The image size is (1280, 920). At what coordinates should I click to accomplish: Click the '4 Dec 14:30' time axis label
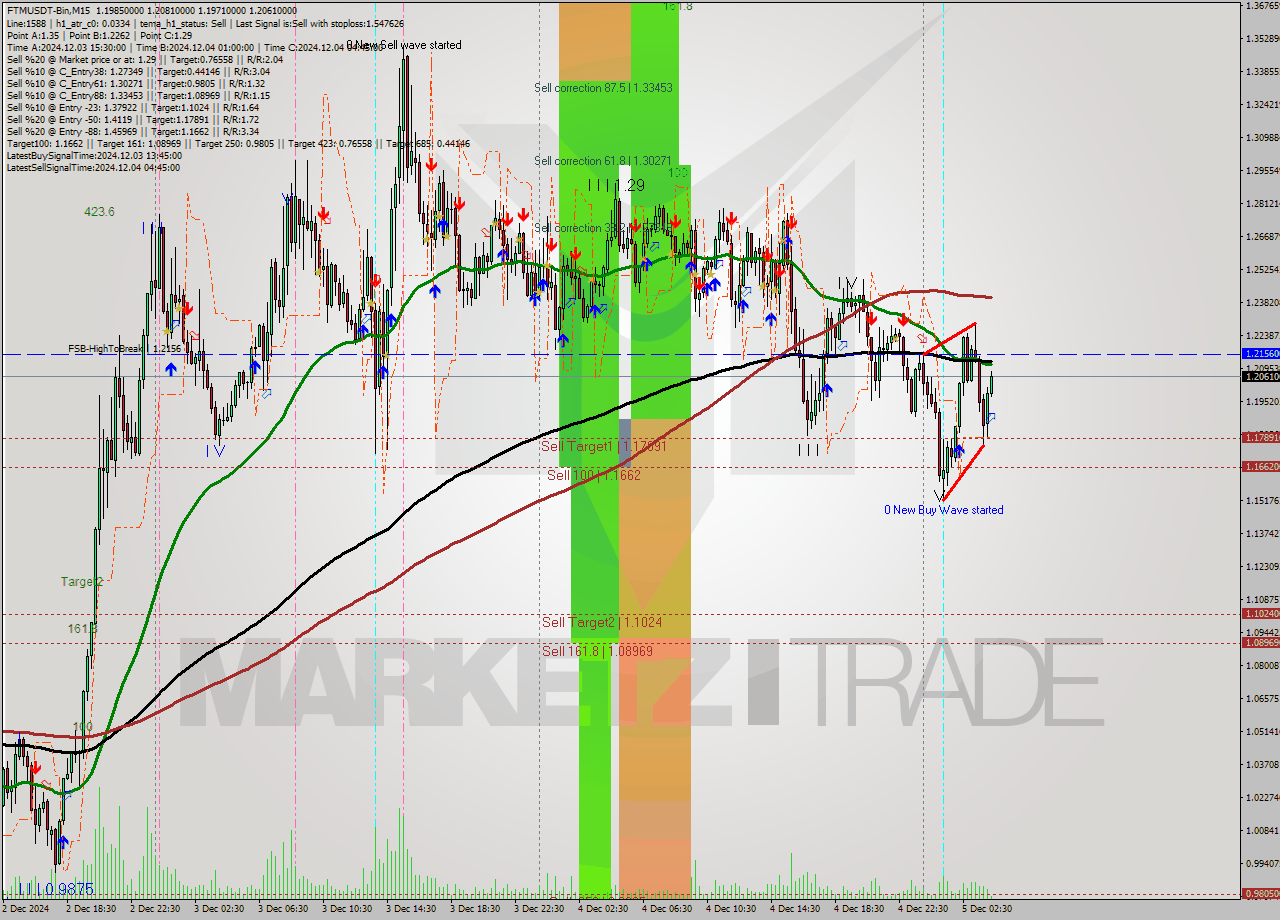tap(795, 910)
